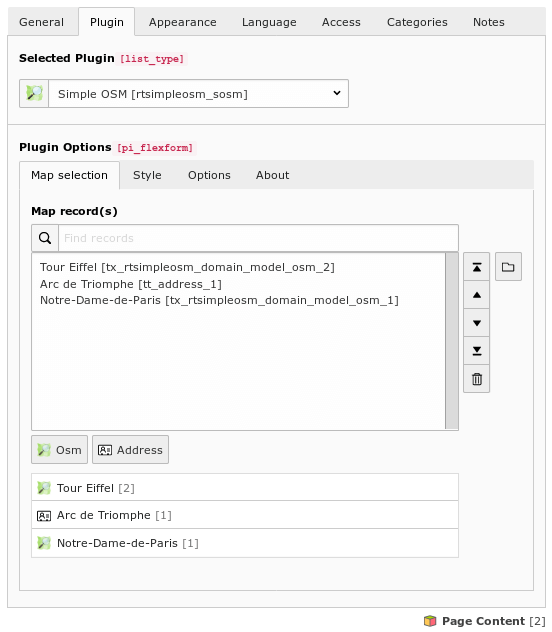Select Arc de Triomphe in the record list
Image resolution: width=552 pixels, height=632 pixels.
click(131, 284)
